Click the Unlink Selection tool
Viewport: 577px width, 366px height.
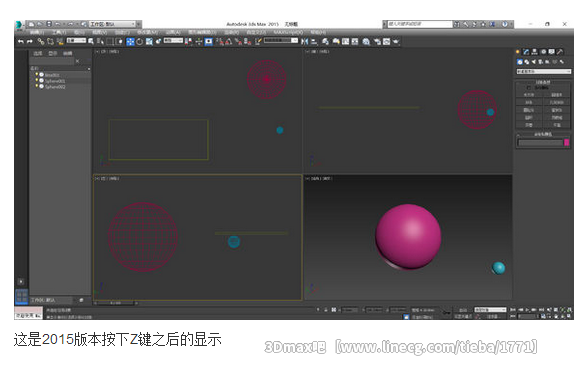coord(50,42)
